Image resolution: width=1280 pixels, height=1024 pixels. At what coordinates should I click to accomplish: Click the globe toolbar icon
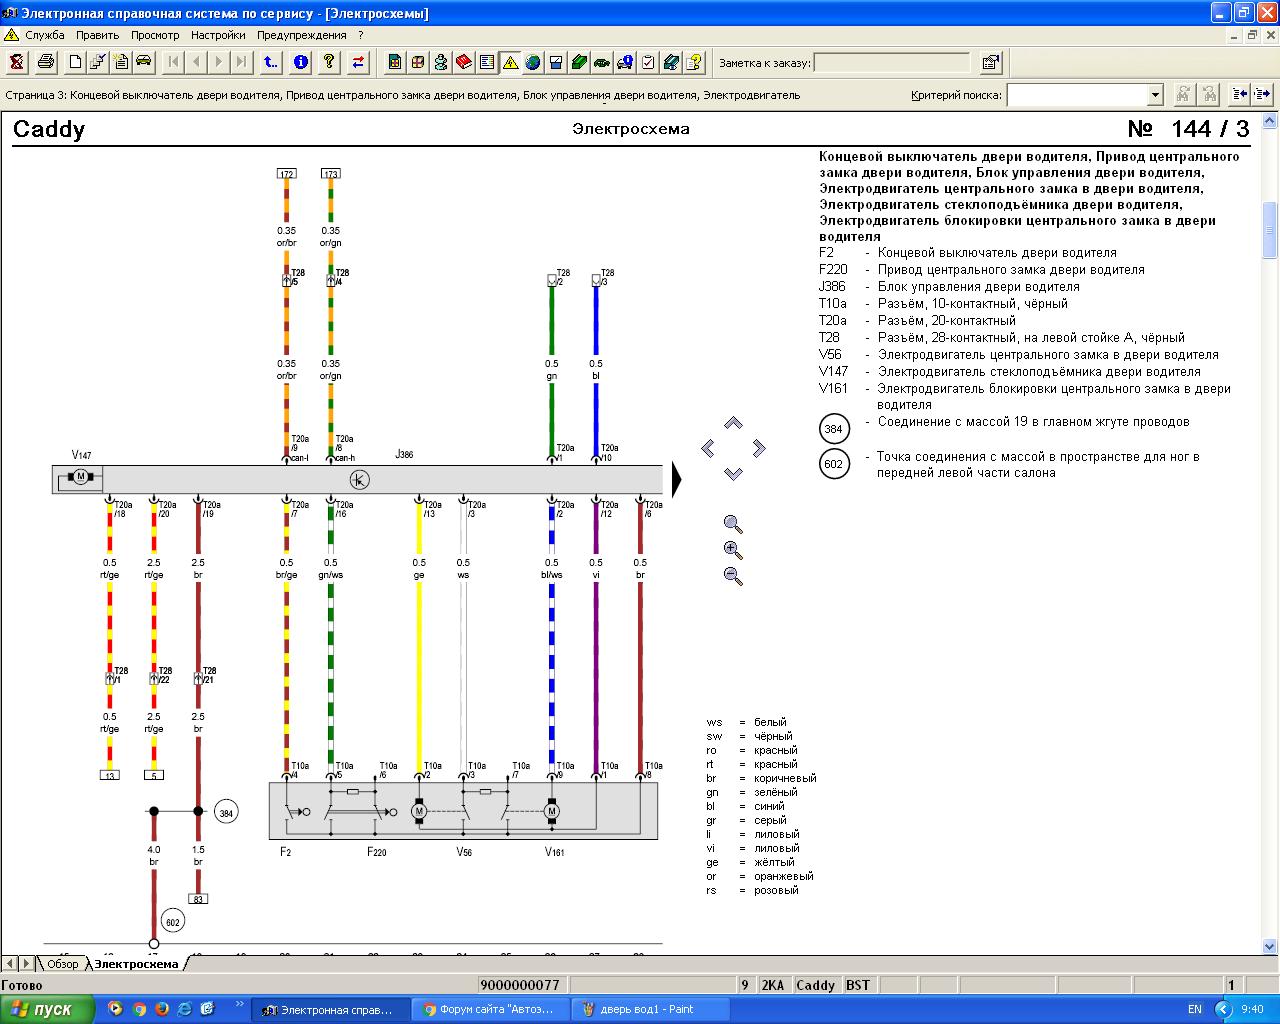(533, 62)
